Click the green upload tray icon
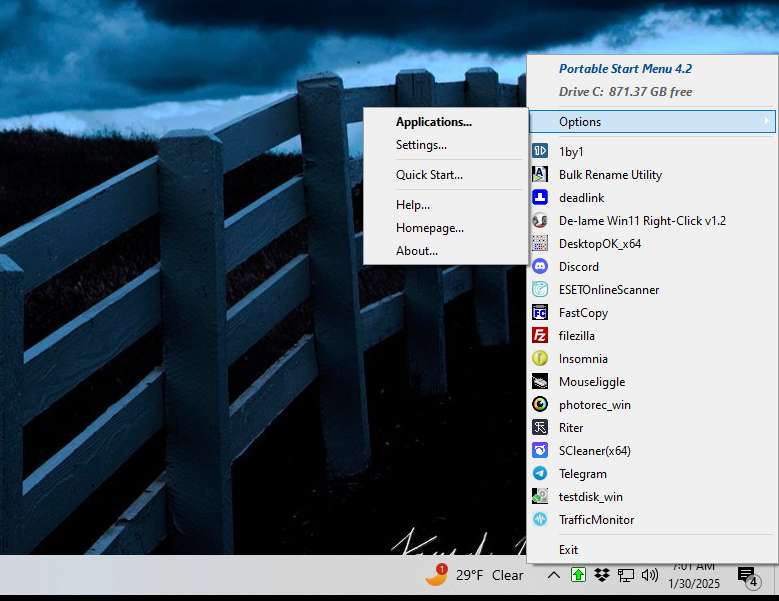 tap(578, 575)
